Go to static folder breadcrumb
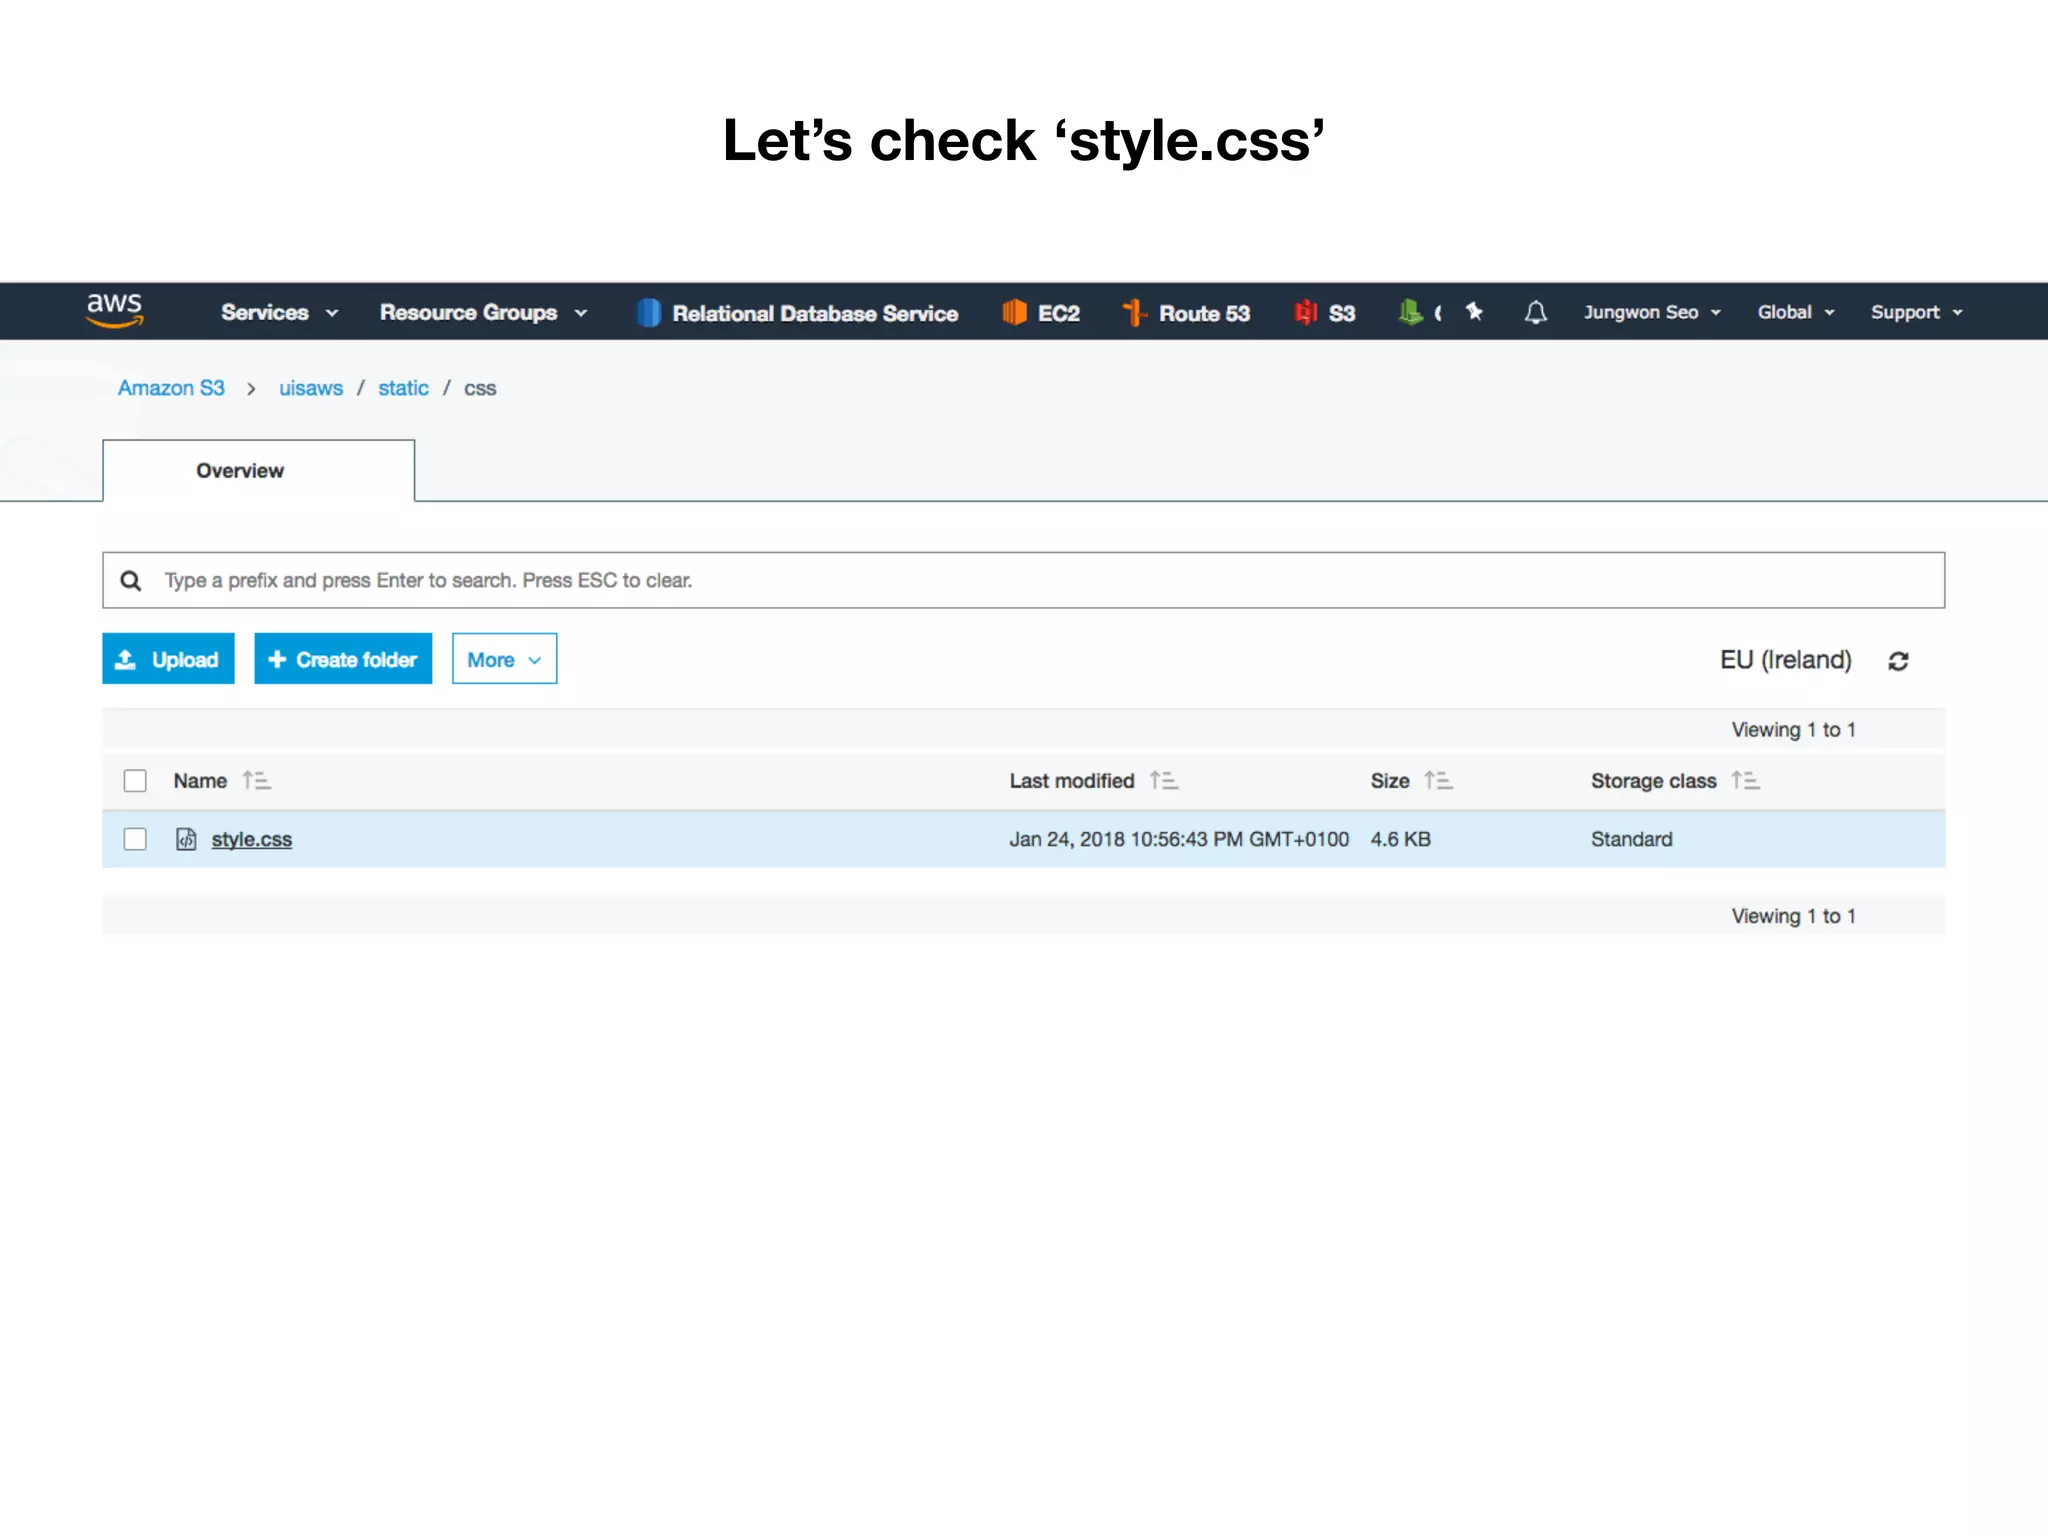The image size is (2048, 1536). [403, 388]
